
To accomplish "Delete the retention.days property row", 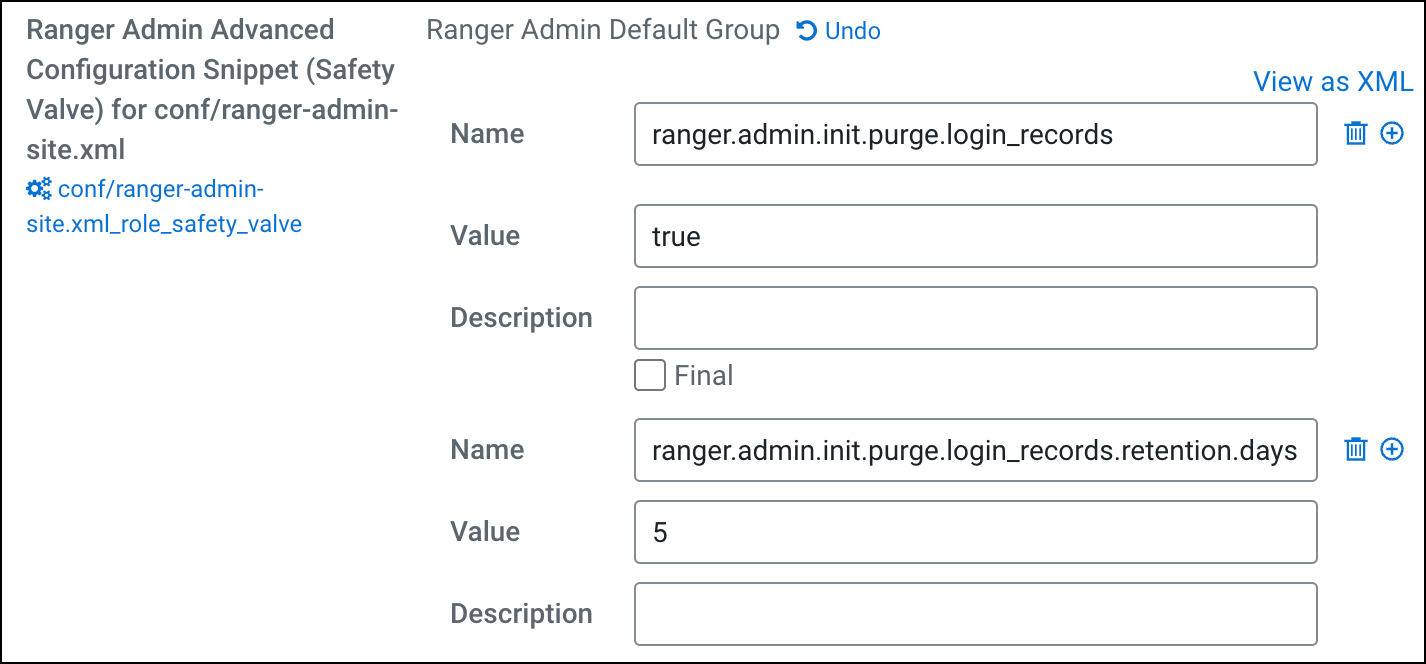I will [x=1356, y=449].
